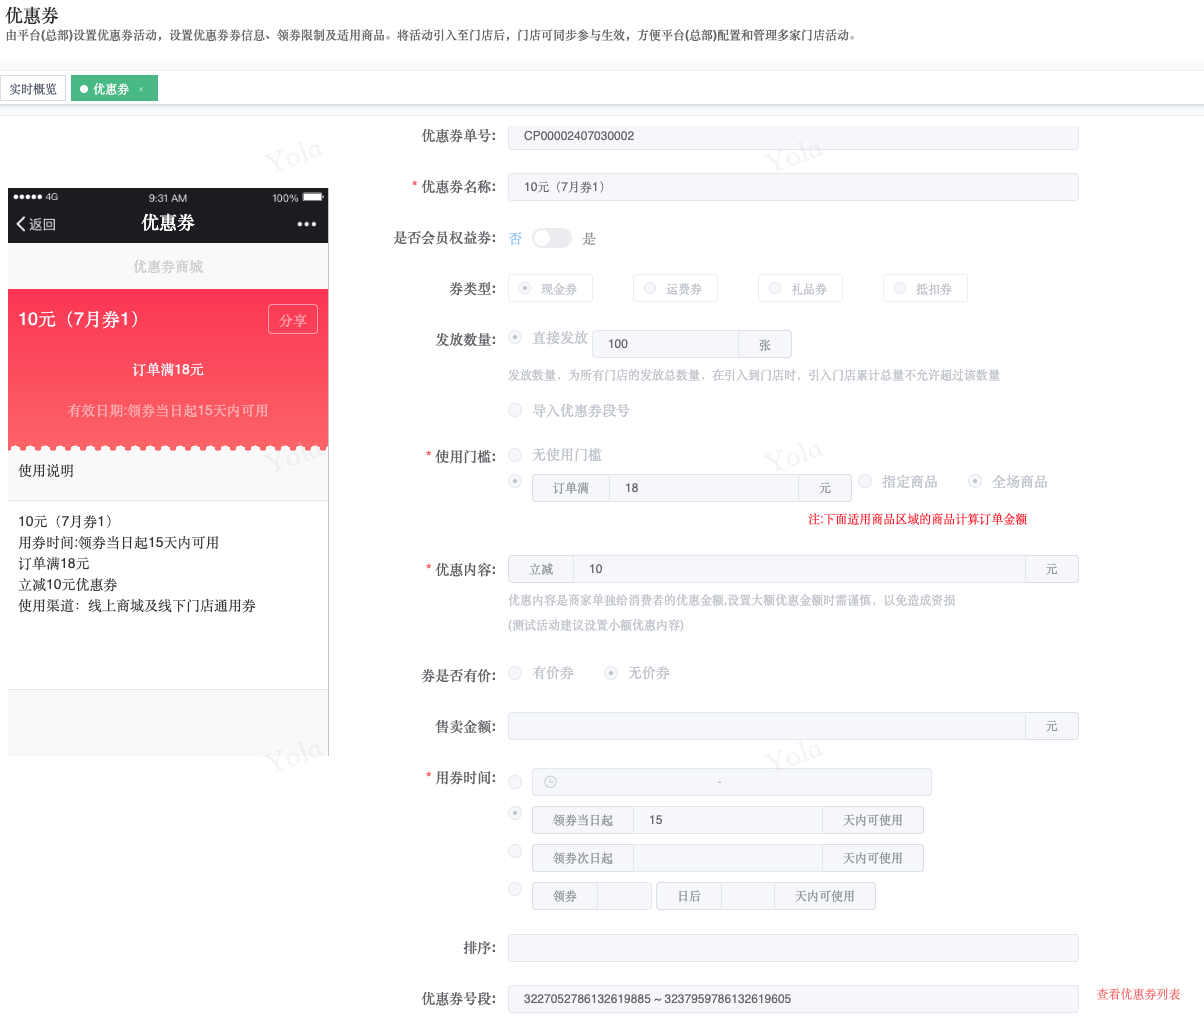Screen dimensions: 1204x1031
Task: Click the 排序 input field
Action: coord(793,948)
